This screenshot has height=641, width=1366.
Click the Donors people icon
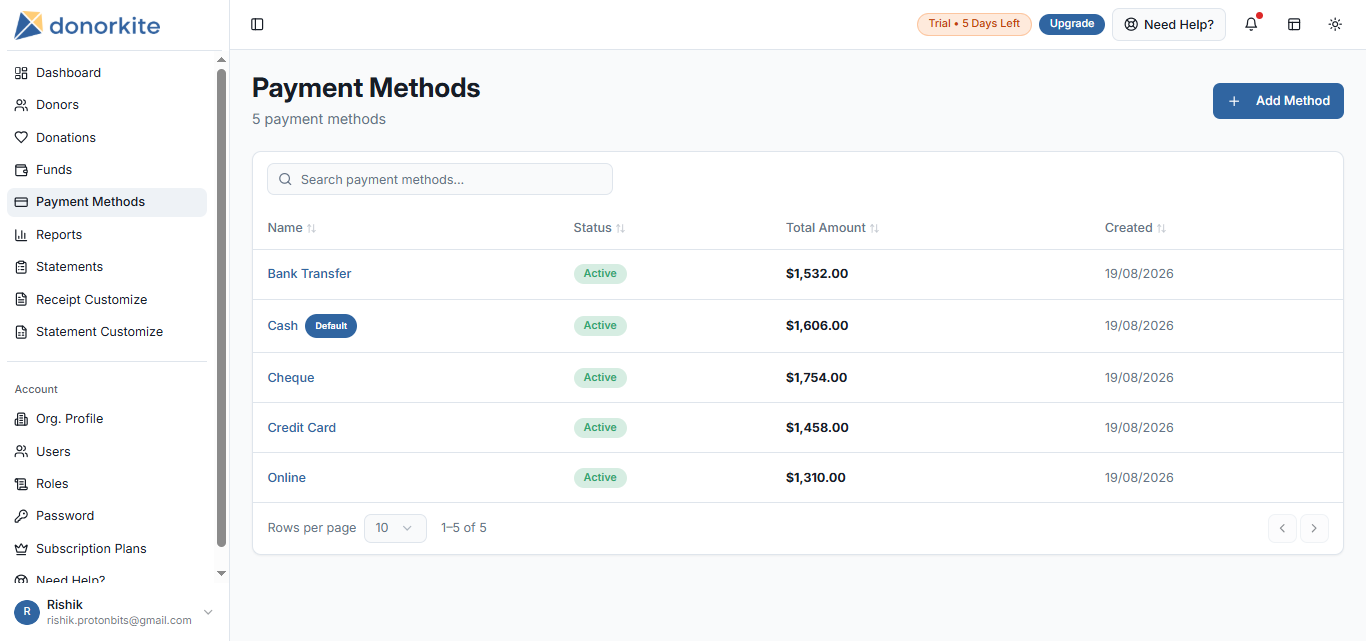coord(21,105)
